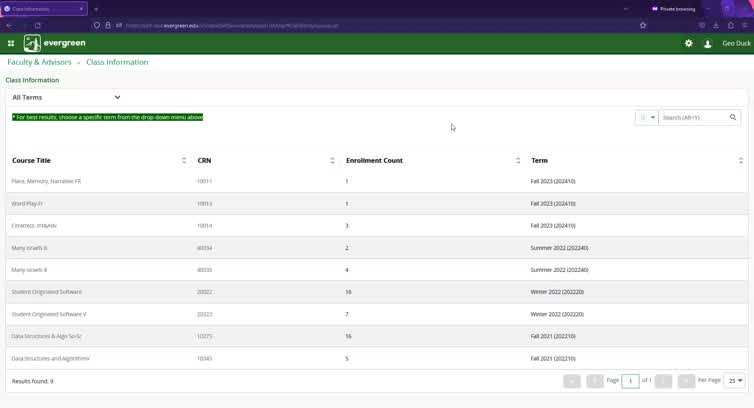Viewport: 754px width, 408px height.
Task: Sort by Course Title column arrows
Action: [184, 161]
